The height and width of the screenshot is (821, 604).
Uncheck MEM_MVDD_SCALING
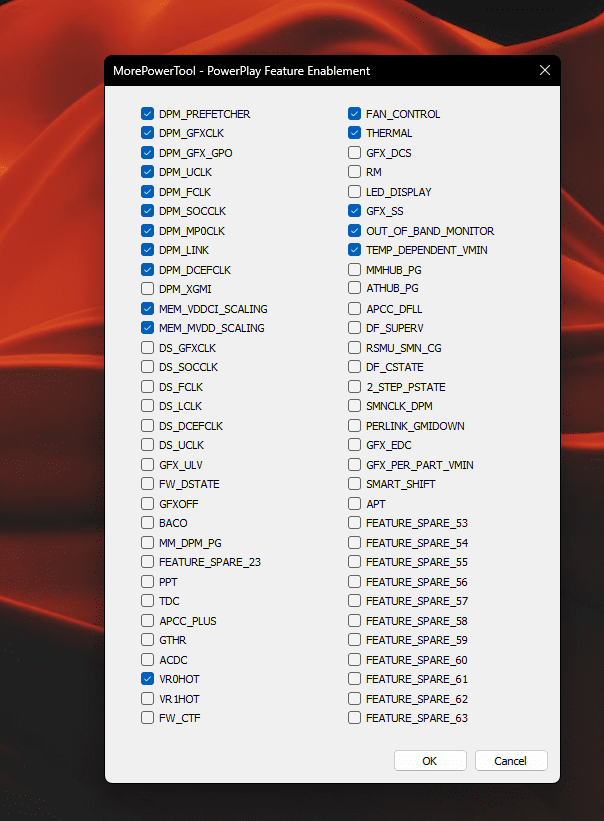click(x=147, y=328)
